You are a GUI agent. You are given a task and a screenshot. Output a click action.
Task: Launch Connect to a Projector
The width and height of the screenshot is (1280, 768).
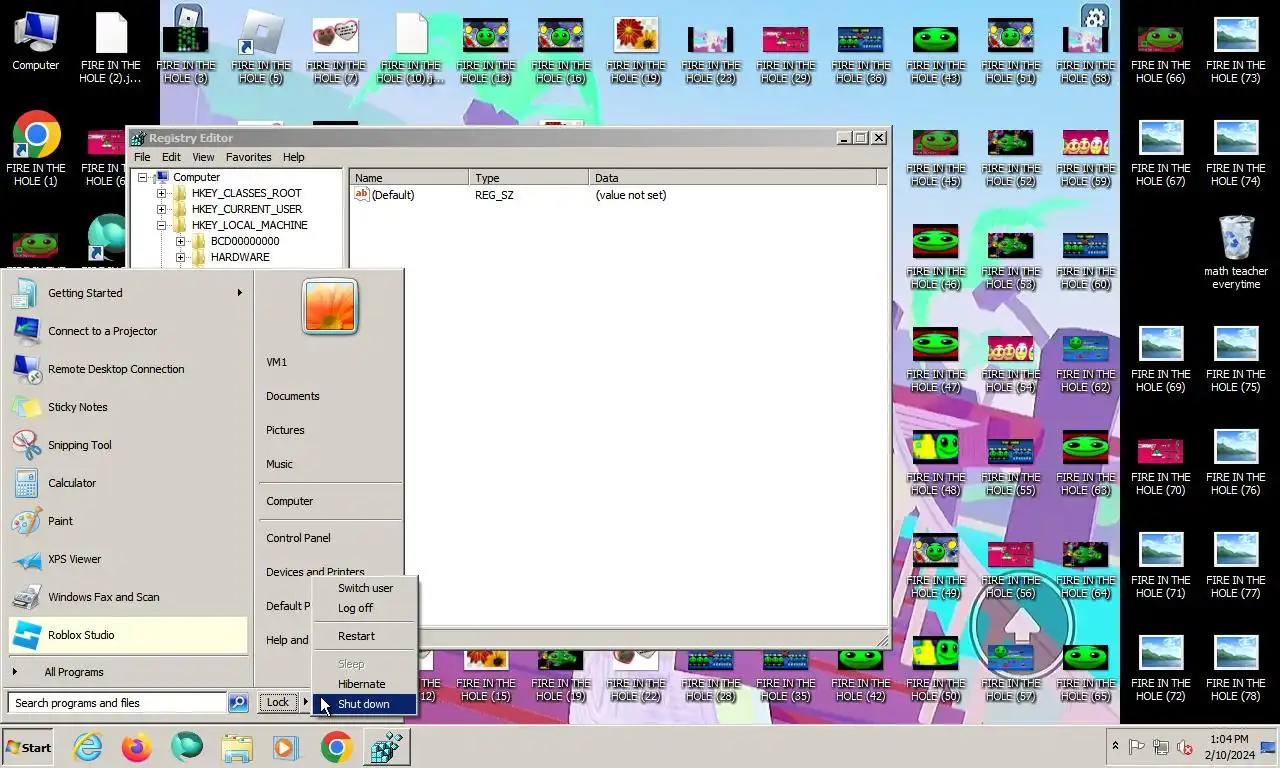[x=127, y=331]
